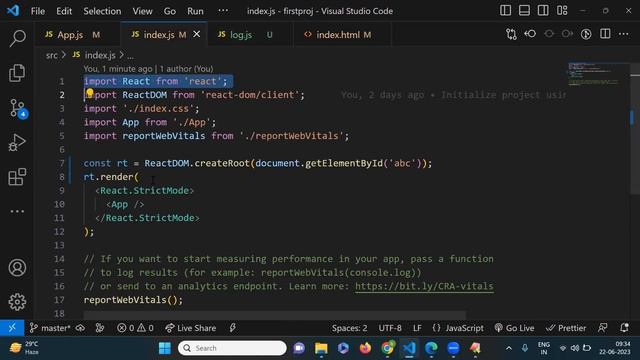
Task: Toggle secondary side bar layout icon
Action: click(543, 11)
